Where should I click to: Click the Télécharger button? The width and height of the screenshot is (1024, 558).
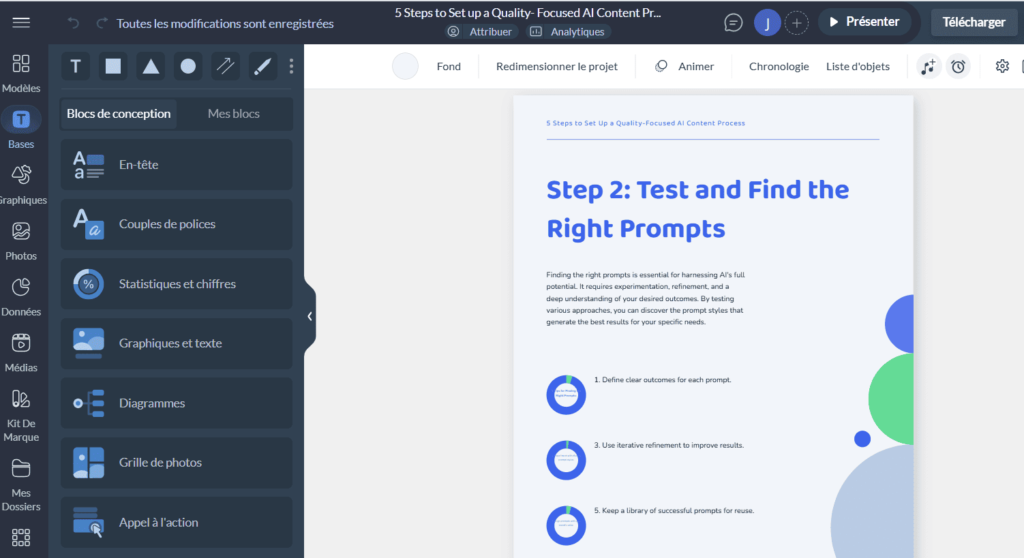click(973, 22)
